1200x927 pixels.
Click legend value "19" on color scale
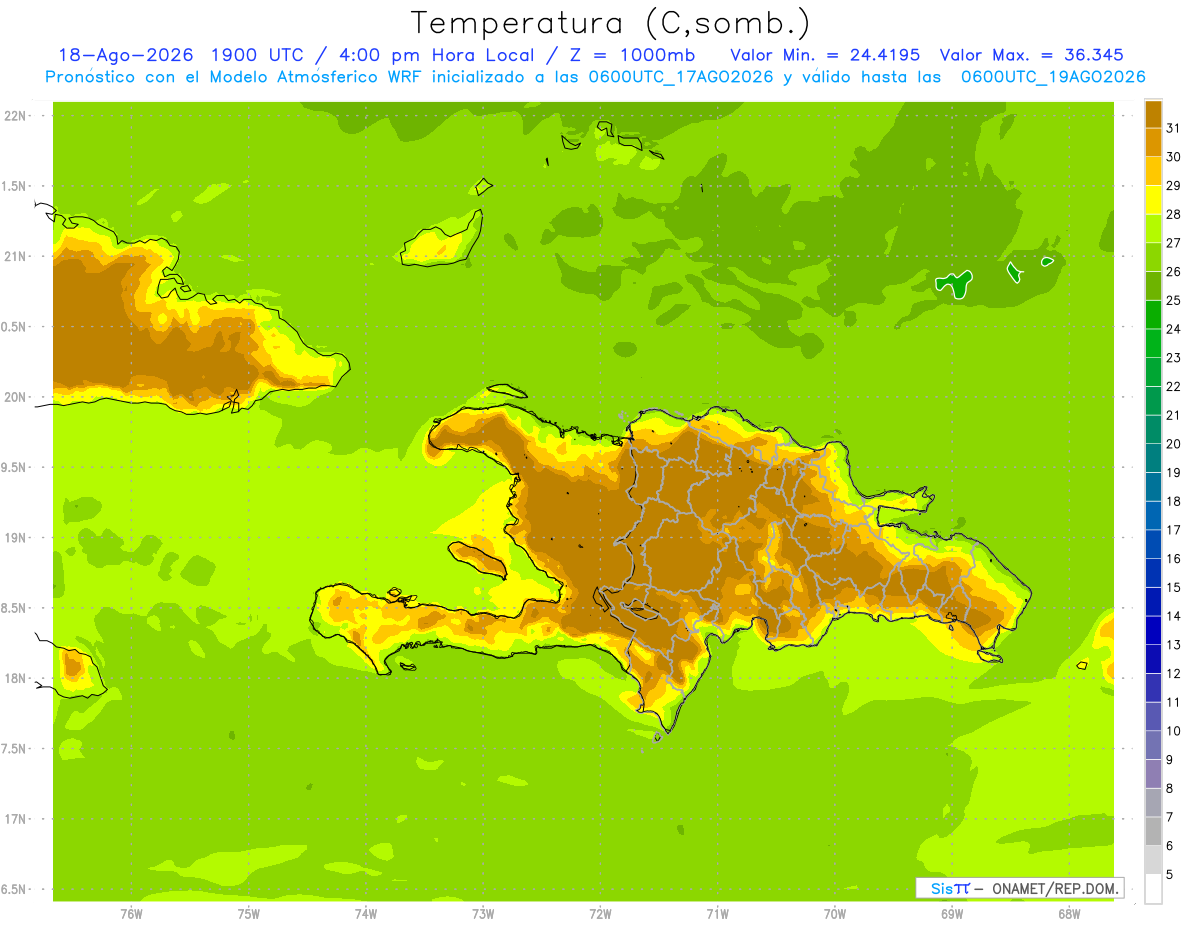[1173, 472]
